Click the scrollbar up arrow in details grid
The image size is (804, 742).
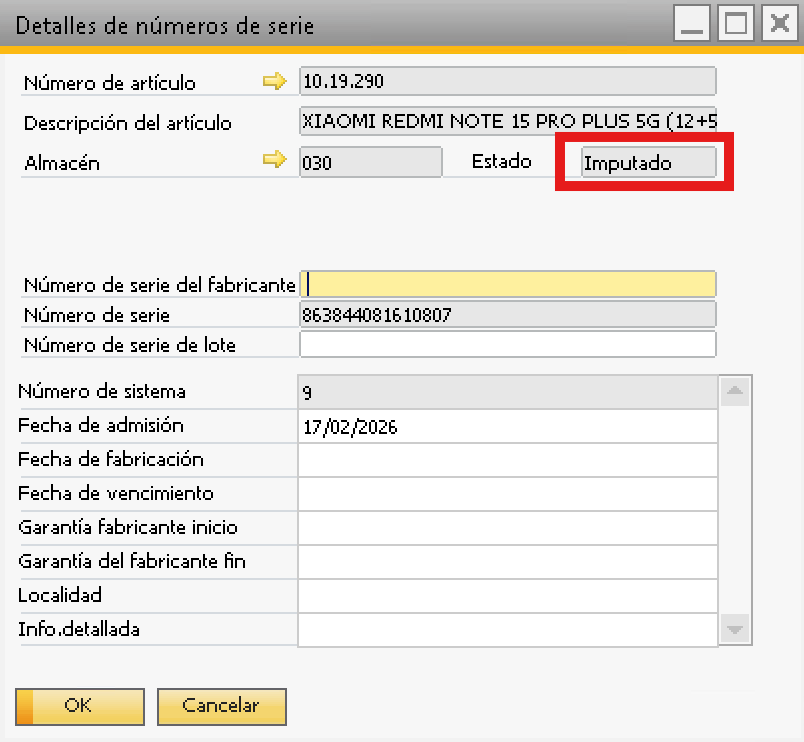tap(735, 392)
